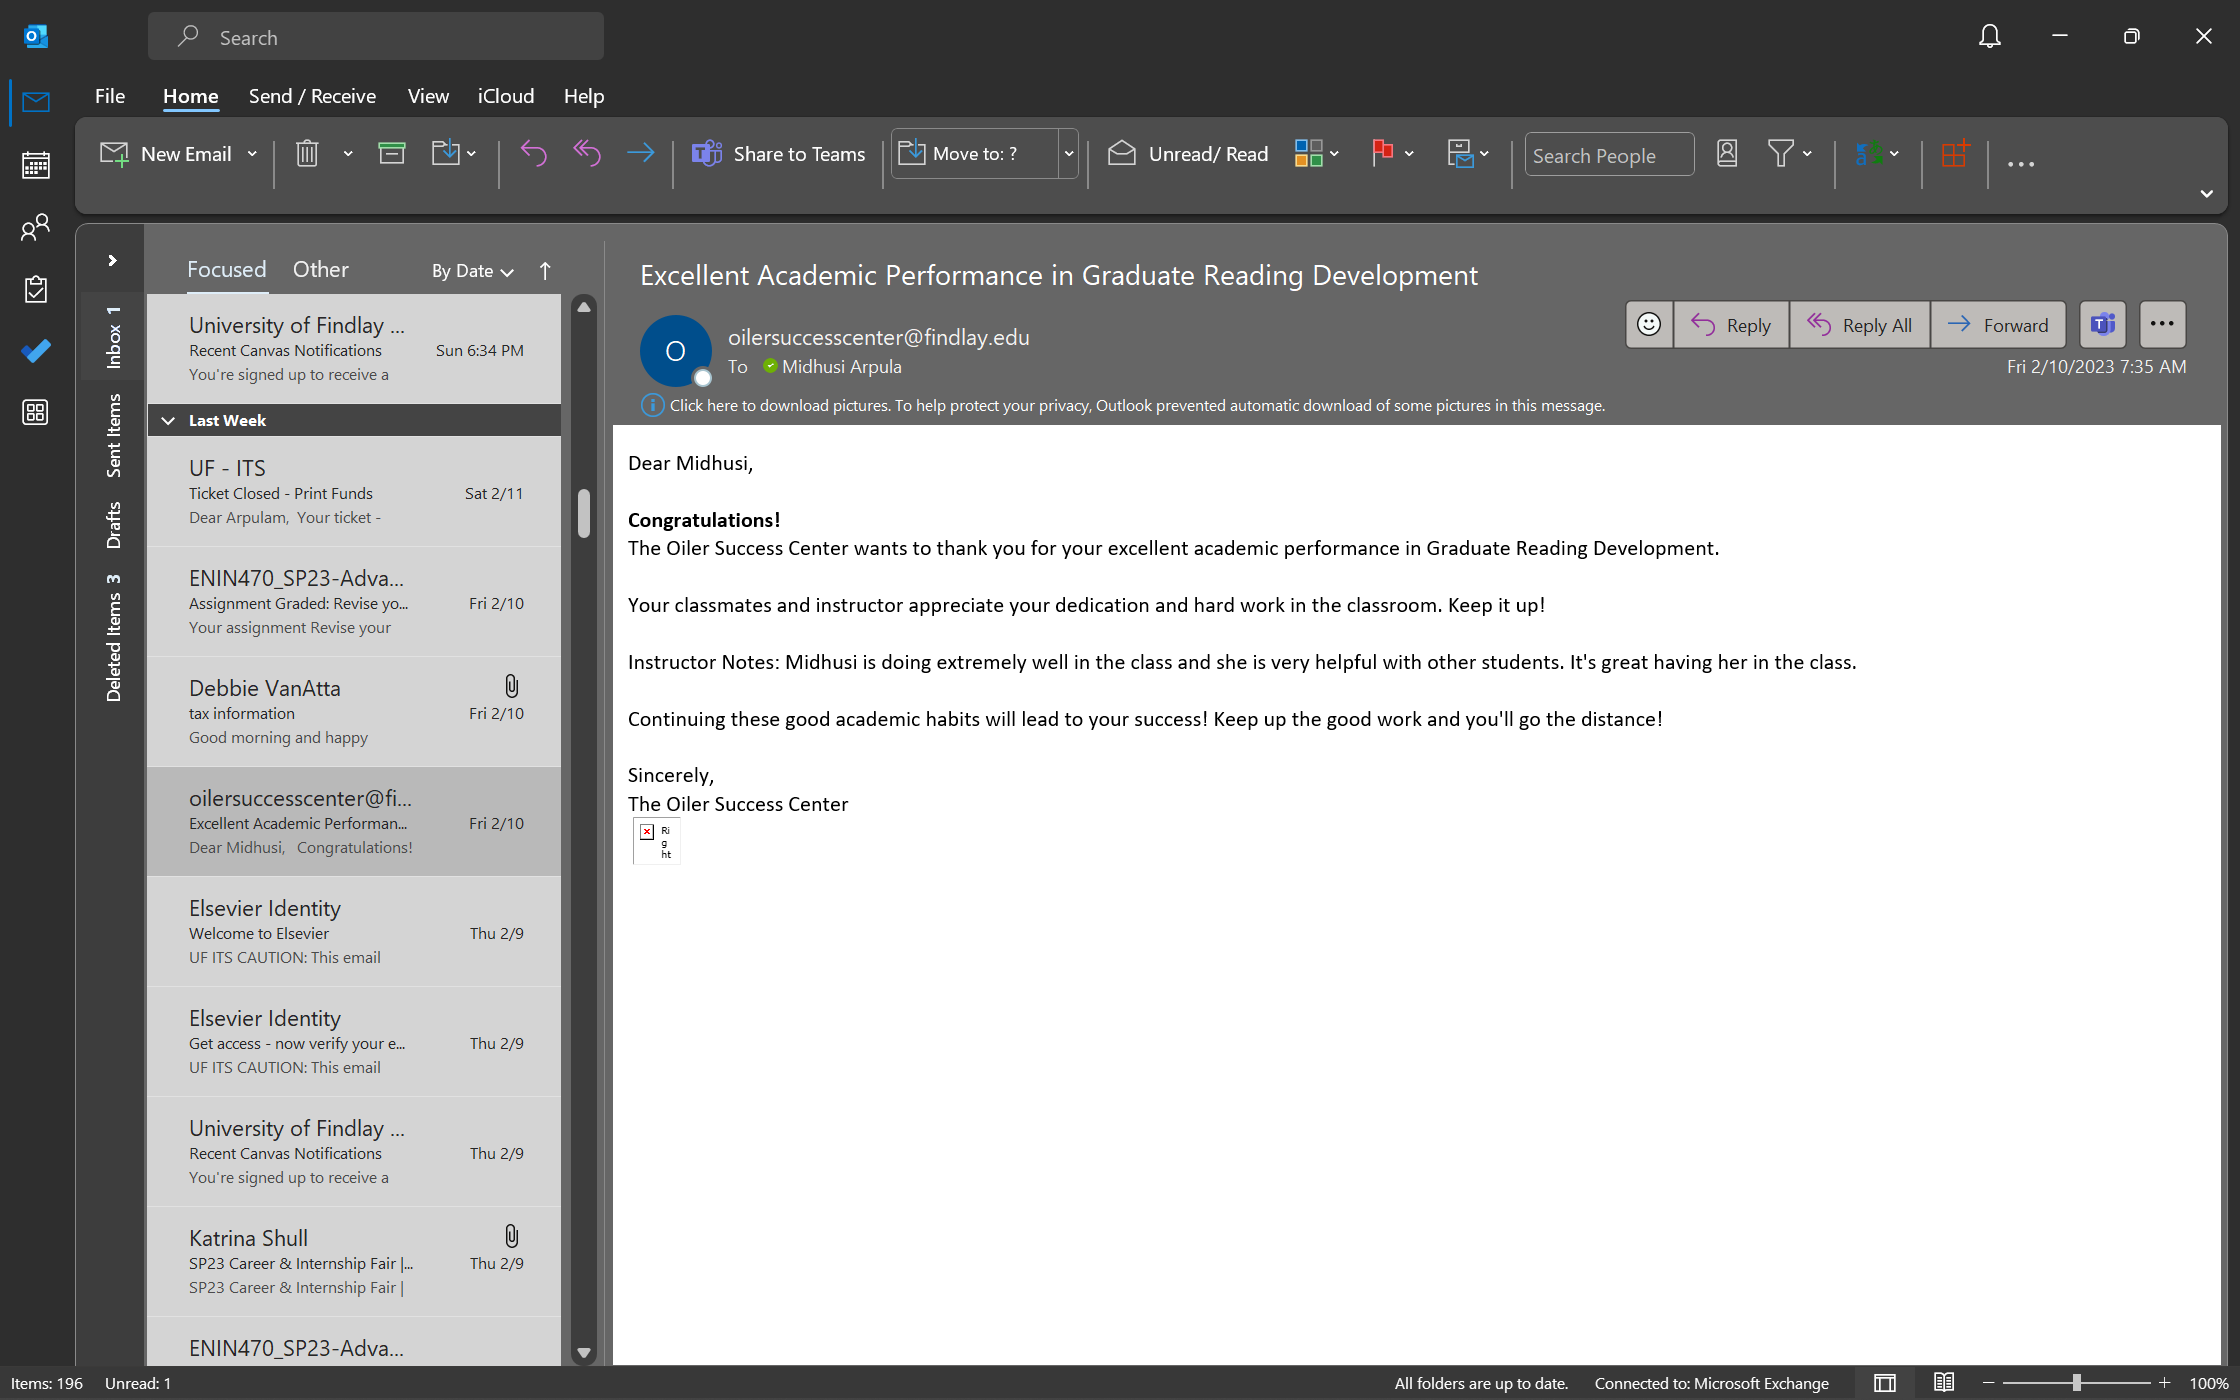Click here to download pictures link
Image resolution: width=2240 pixels, height=1400 pixels.
tap(779, 406)
